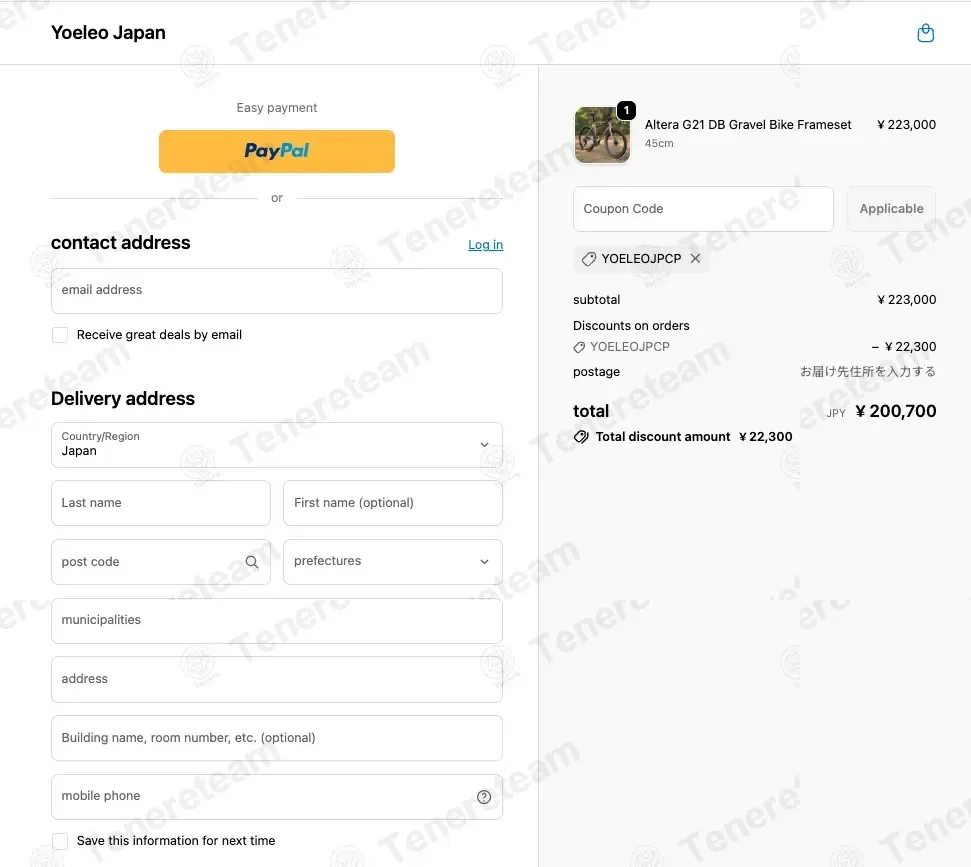Click the tag icon under Discounts on orders

point(579,347)
